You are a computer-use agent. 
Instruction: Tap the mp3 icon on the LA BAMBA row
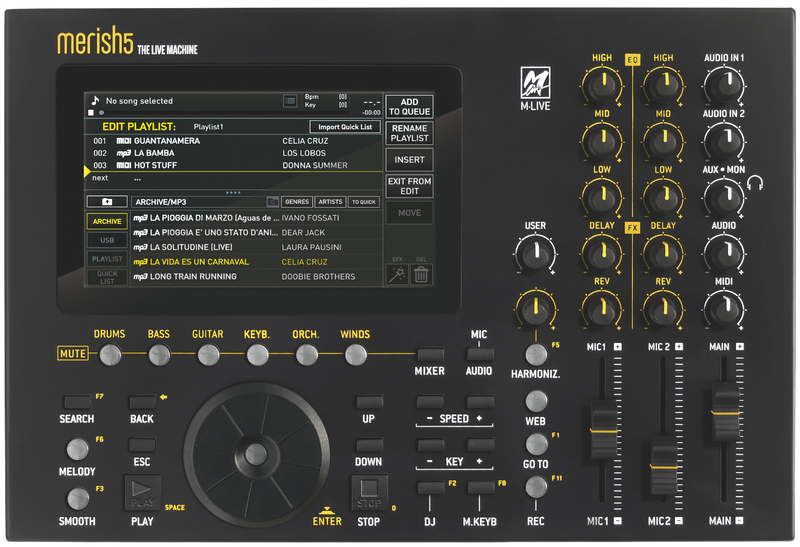point(124,153)
